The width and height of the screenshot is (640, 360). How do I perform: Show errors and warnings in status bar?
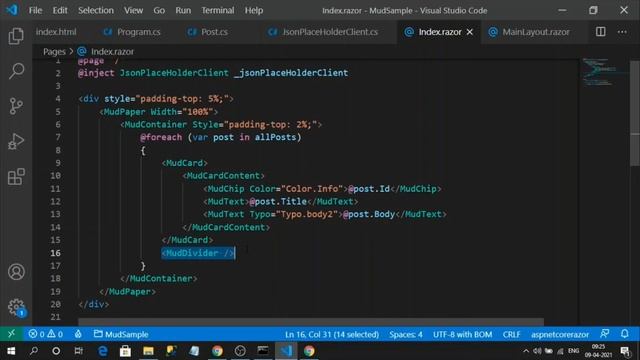[x=46, y=334]
